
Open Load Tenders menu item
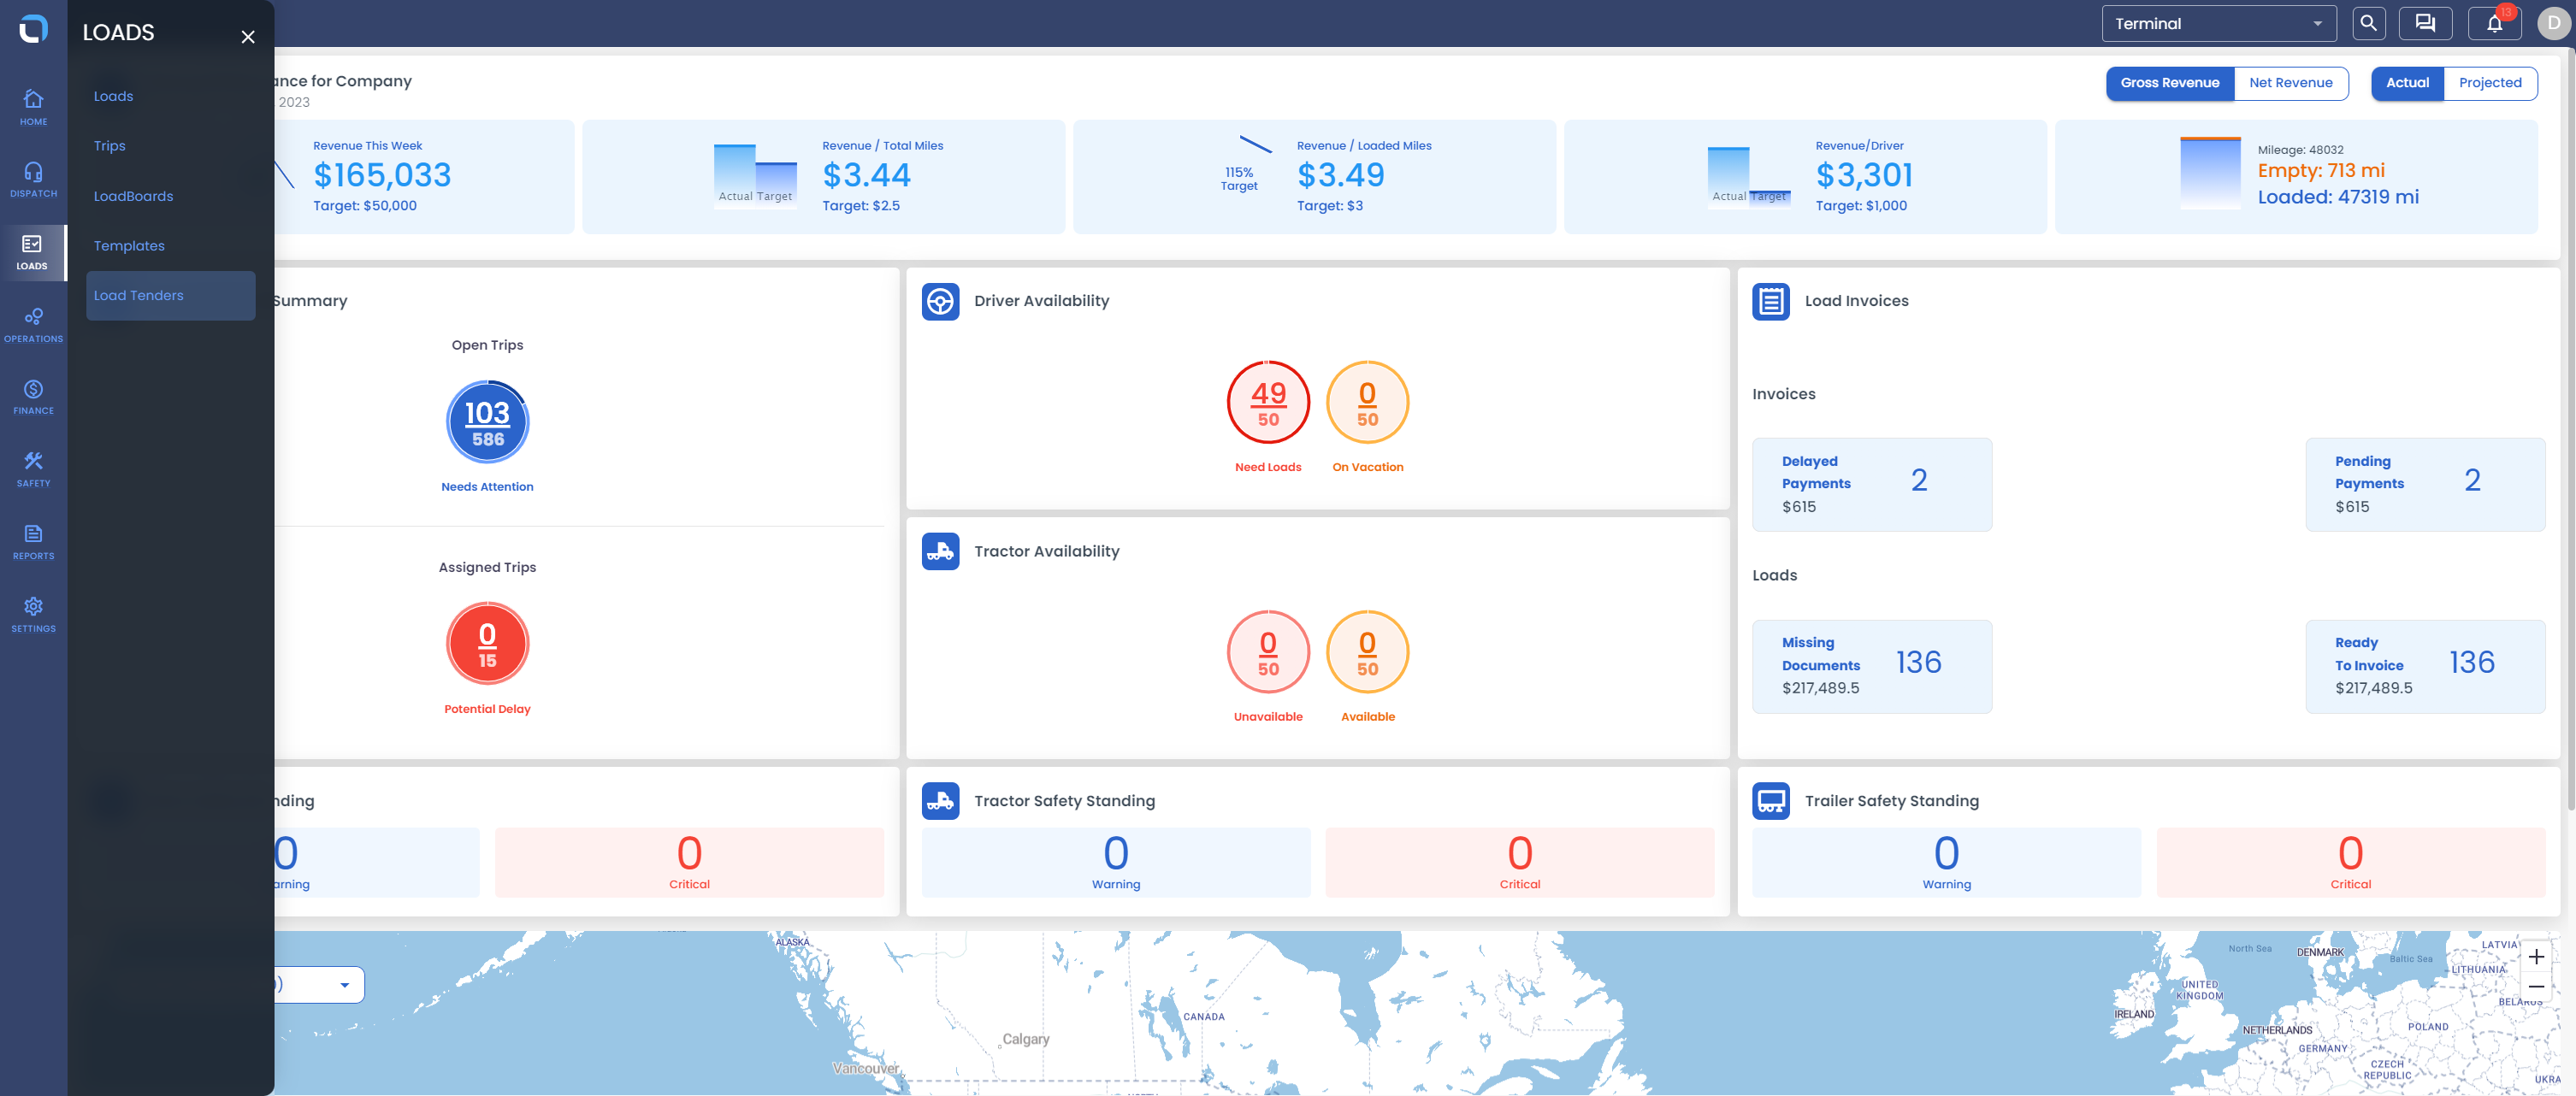171,296
